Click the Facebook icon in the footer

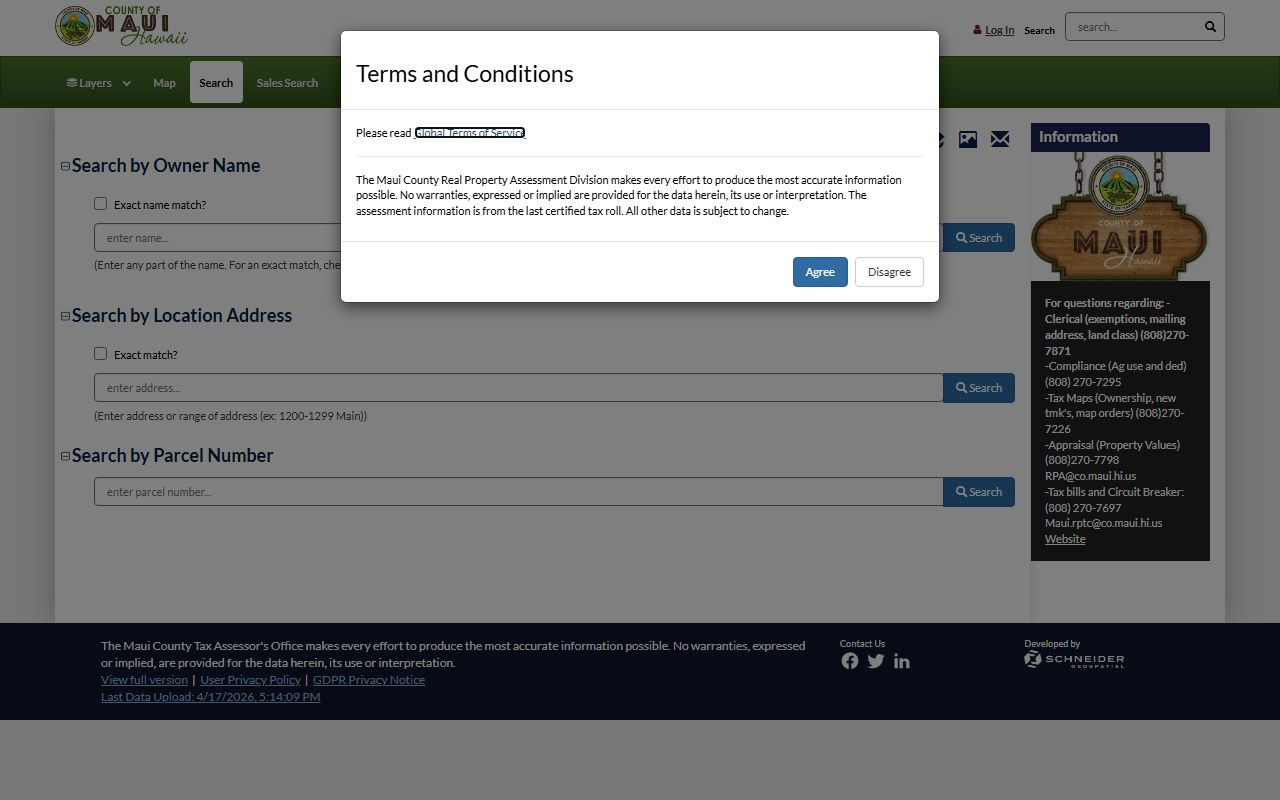850,661
